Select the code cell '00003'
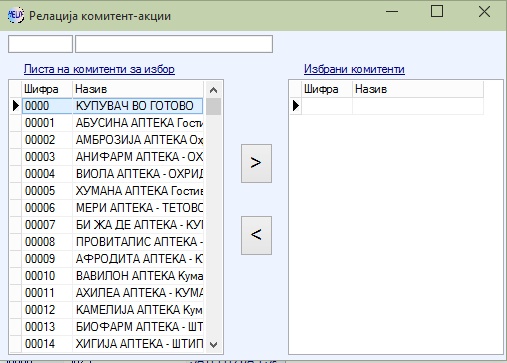This screenshot has width=507, height=363. (x=47, y=157)
